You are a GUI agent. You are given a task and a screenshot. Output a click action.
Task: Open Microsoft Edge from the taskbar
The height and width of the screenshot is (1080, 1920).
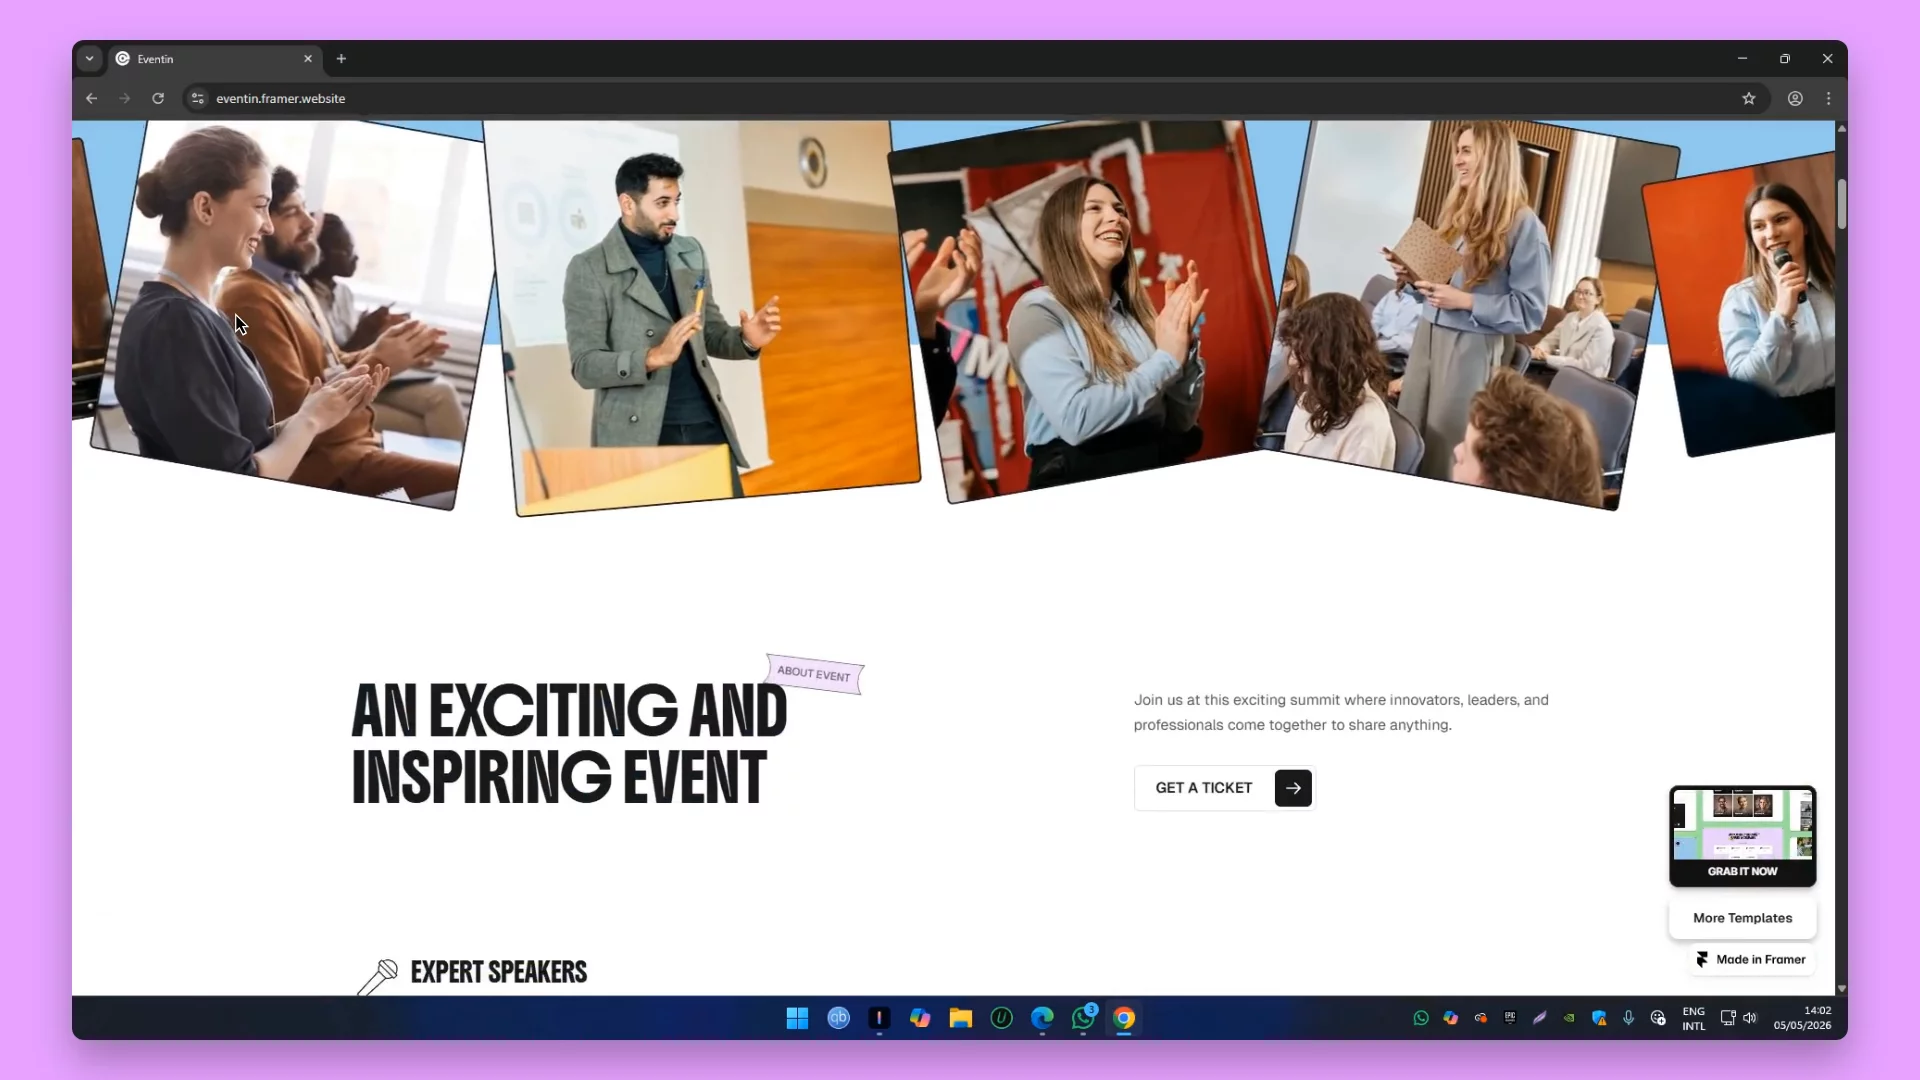pyautogui.click(x=1042, y=1018)
